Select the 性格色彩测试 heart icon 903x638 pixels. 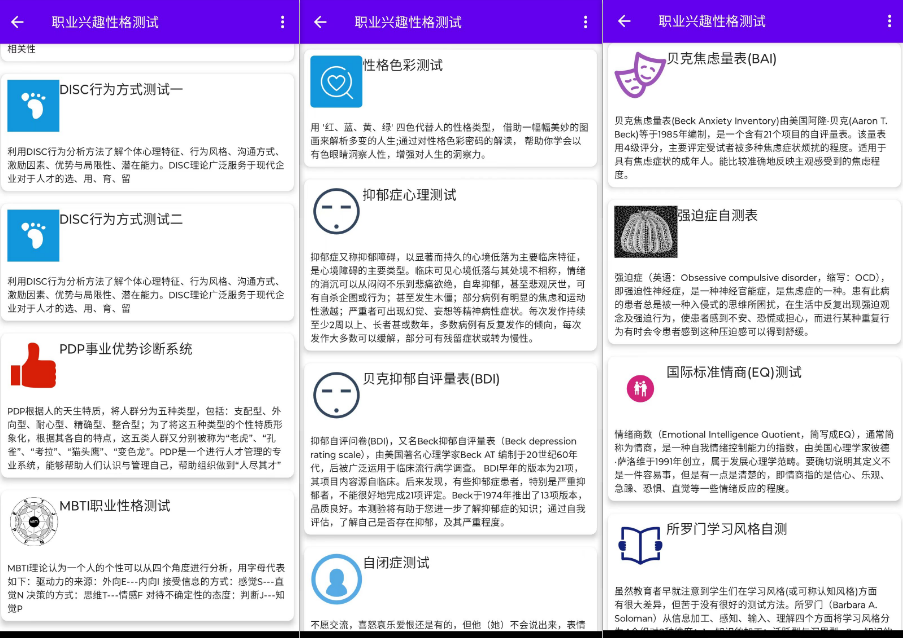[x=336, y=82]
